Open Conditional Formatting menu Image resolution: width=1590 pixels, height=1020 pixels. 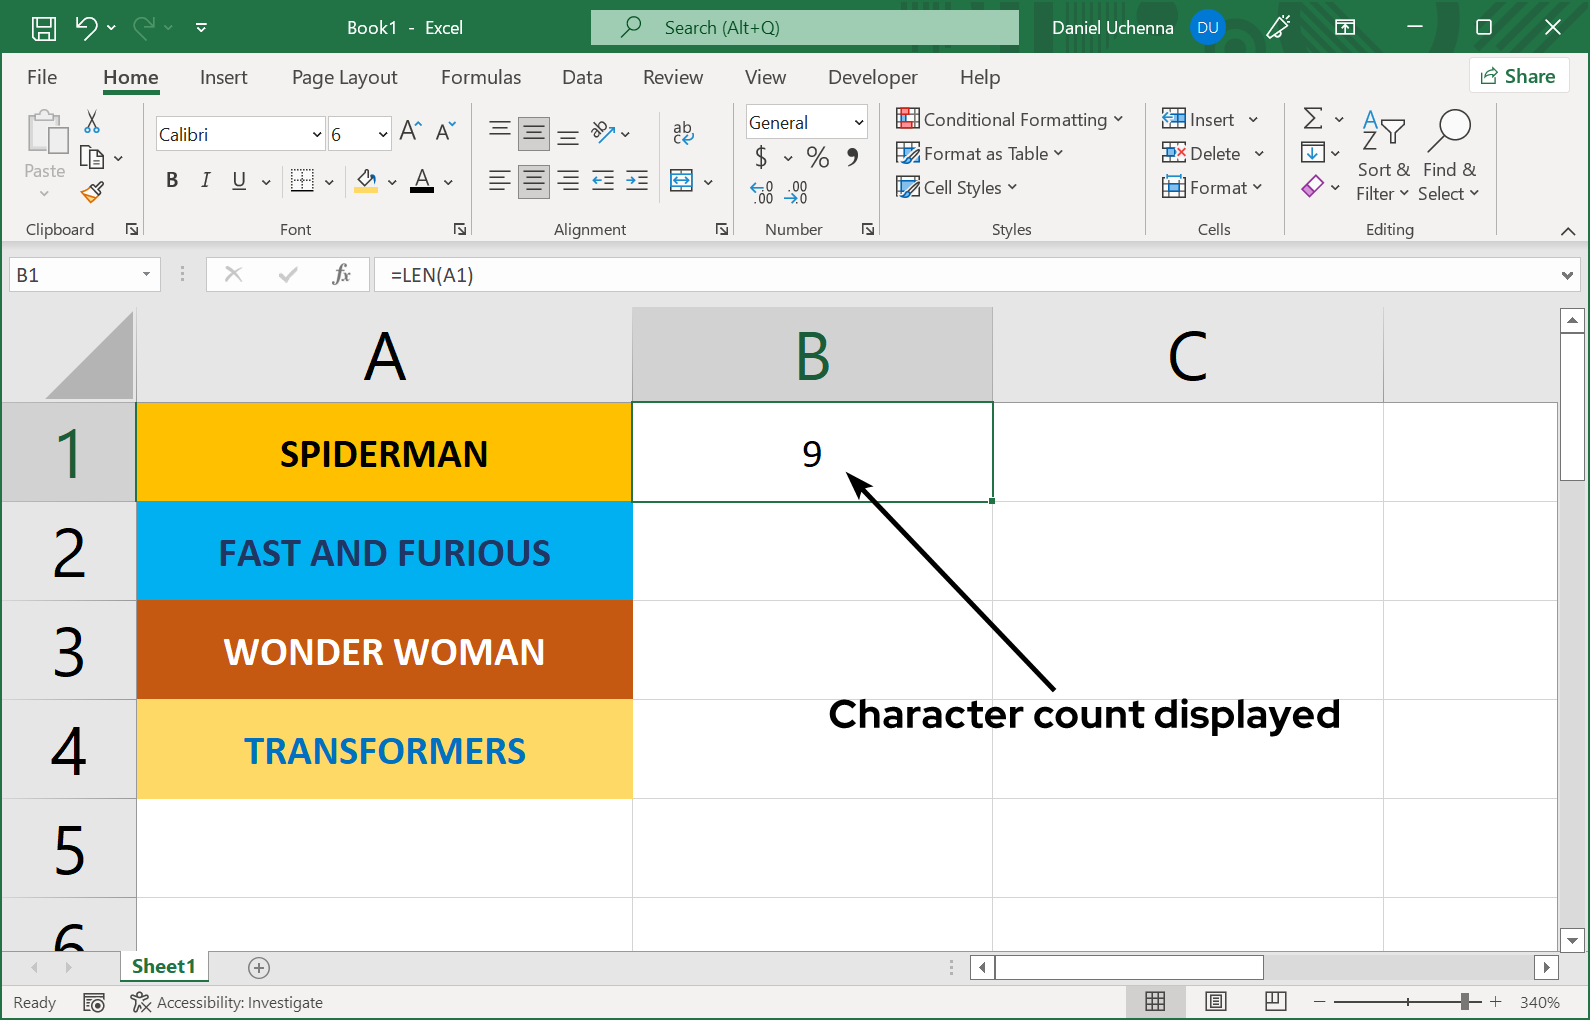coord(1010,119)
